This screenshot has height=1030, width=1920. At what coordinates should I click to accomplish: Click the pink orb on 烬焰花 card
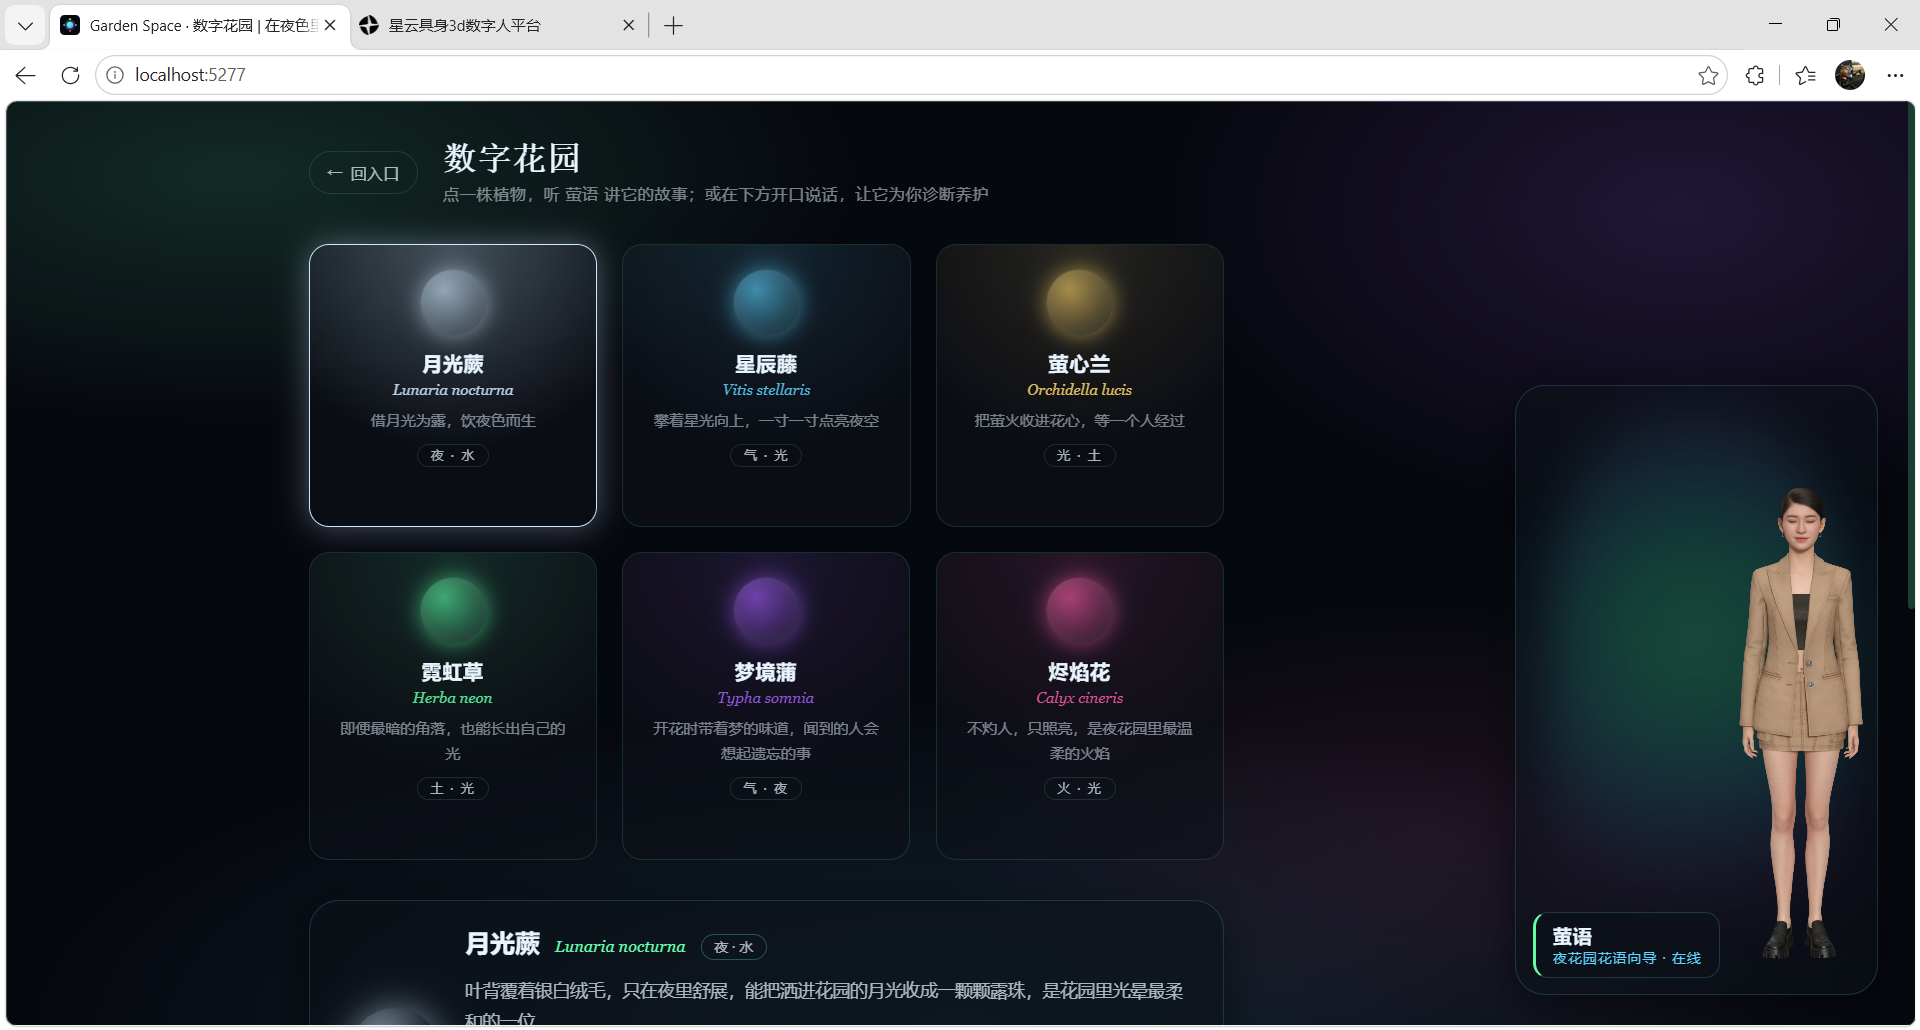(1080, 611)
